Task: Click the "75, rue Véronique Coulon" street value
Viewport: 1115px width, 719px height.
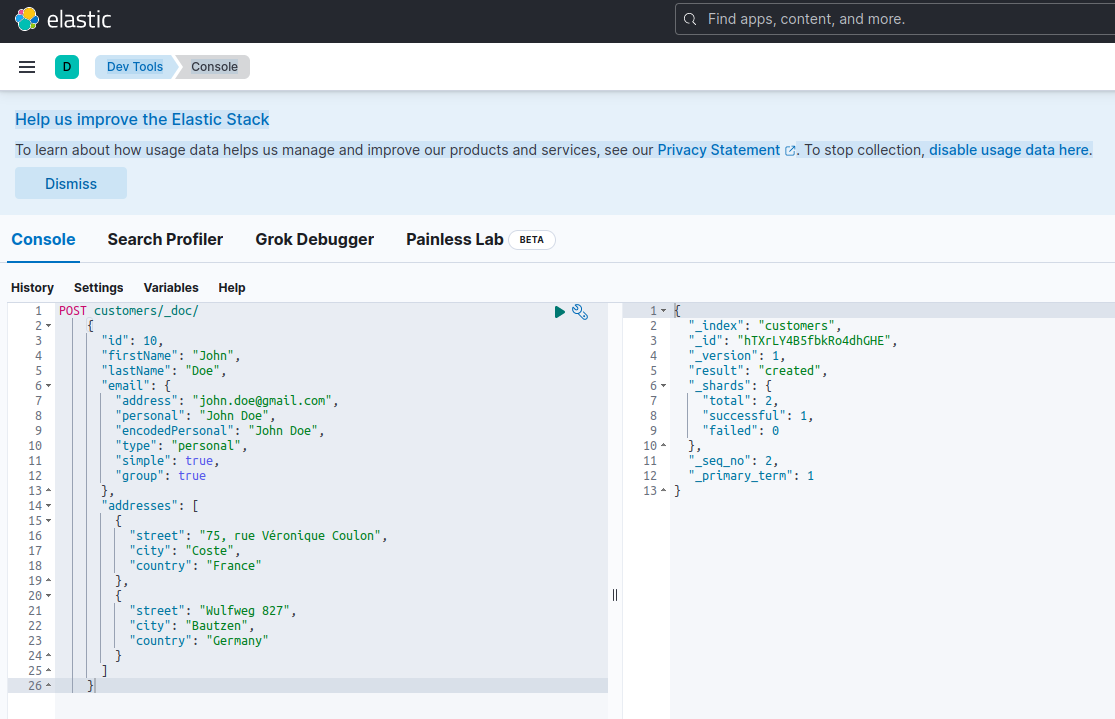Action: (x=290, y=536)
